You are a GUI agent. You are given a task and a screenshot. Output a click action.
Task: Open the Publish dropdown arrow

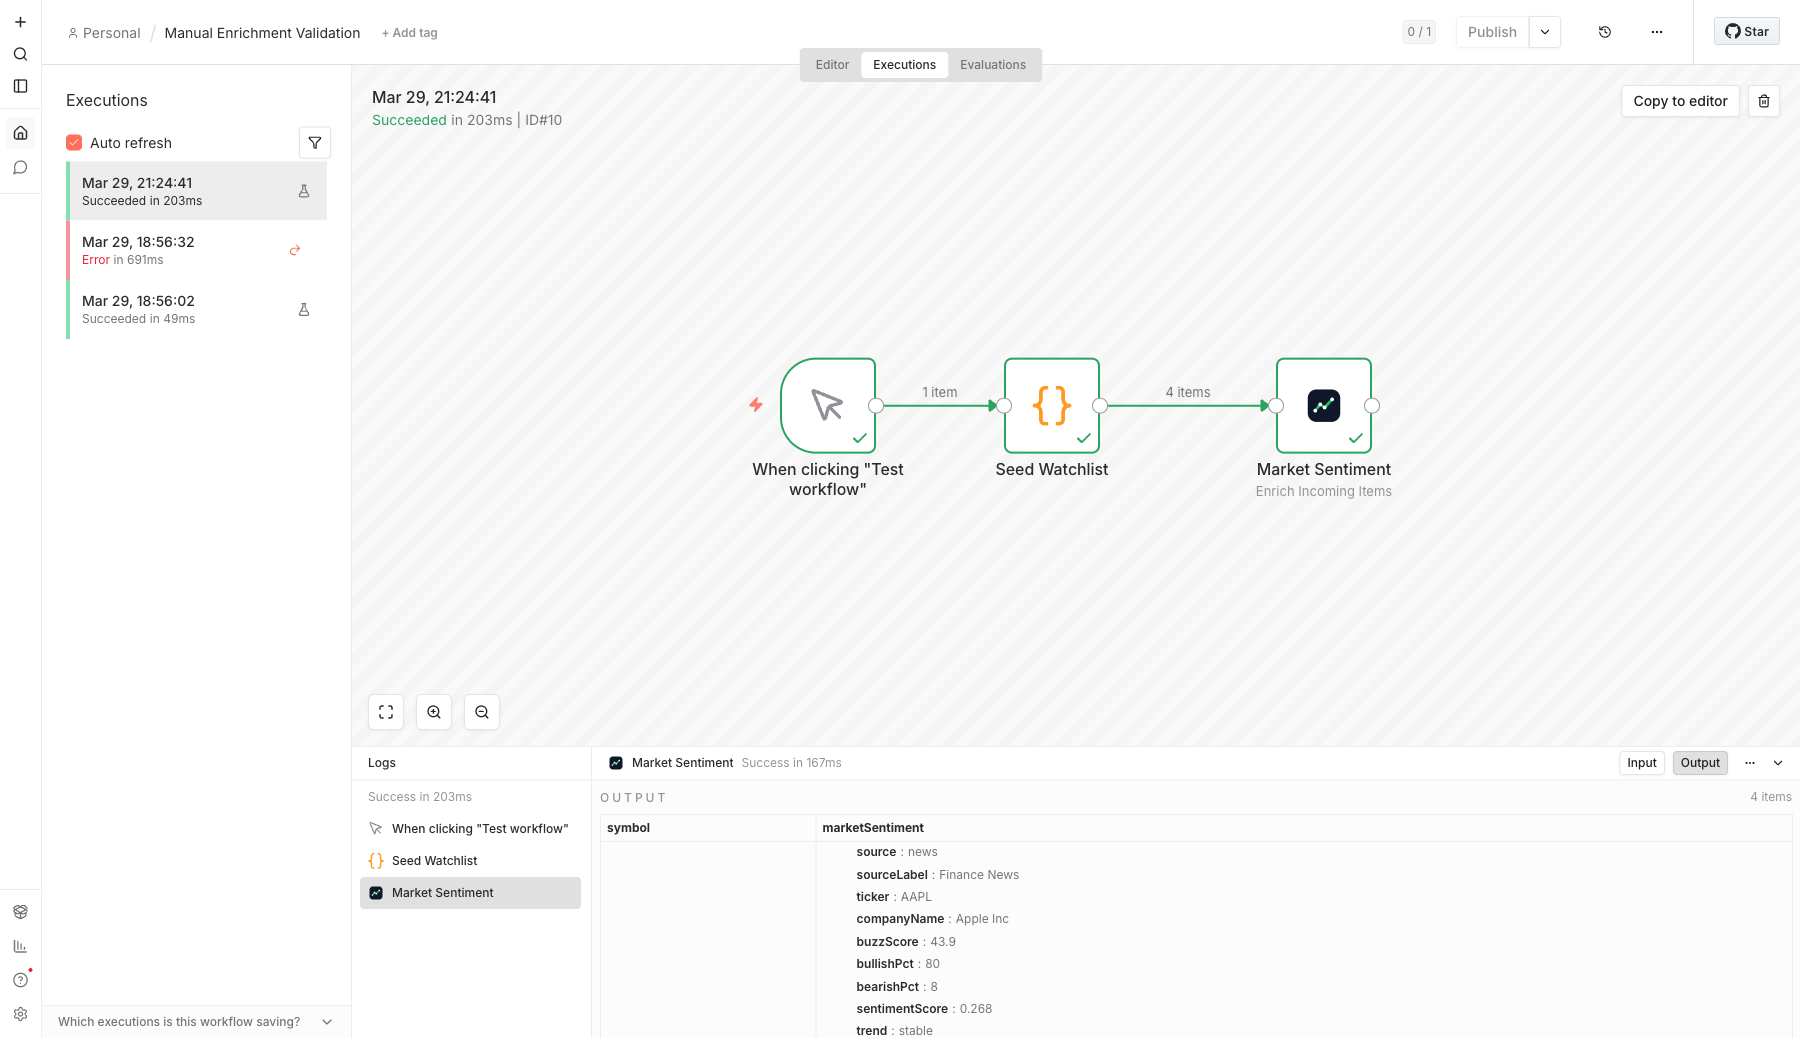point(1545,32)
